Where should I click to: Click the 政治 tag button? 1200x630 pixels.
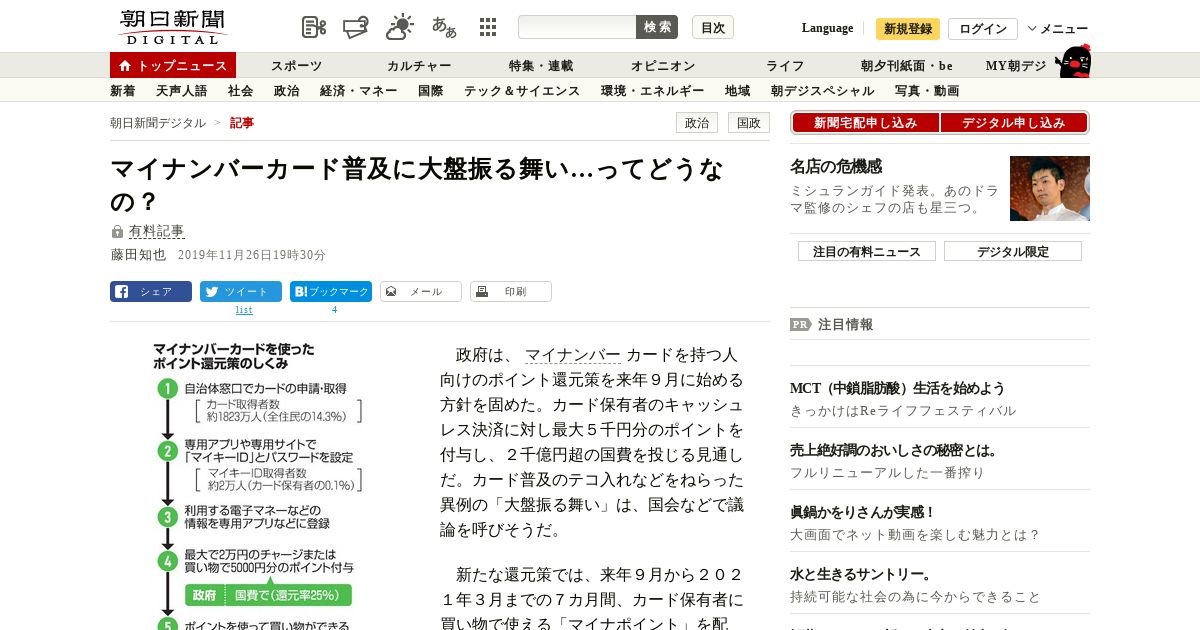click(x=697, y=123)
